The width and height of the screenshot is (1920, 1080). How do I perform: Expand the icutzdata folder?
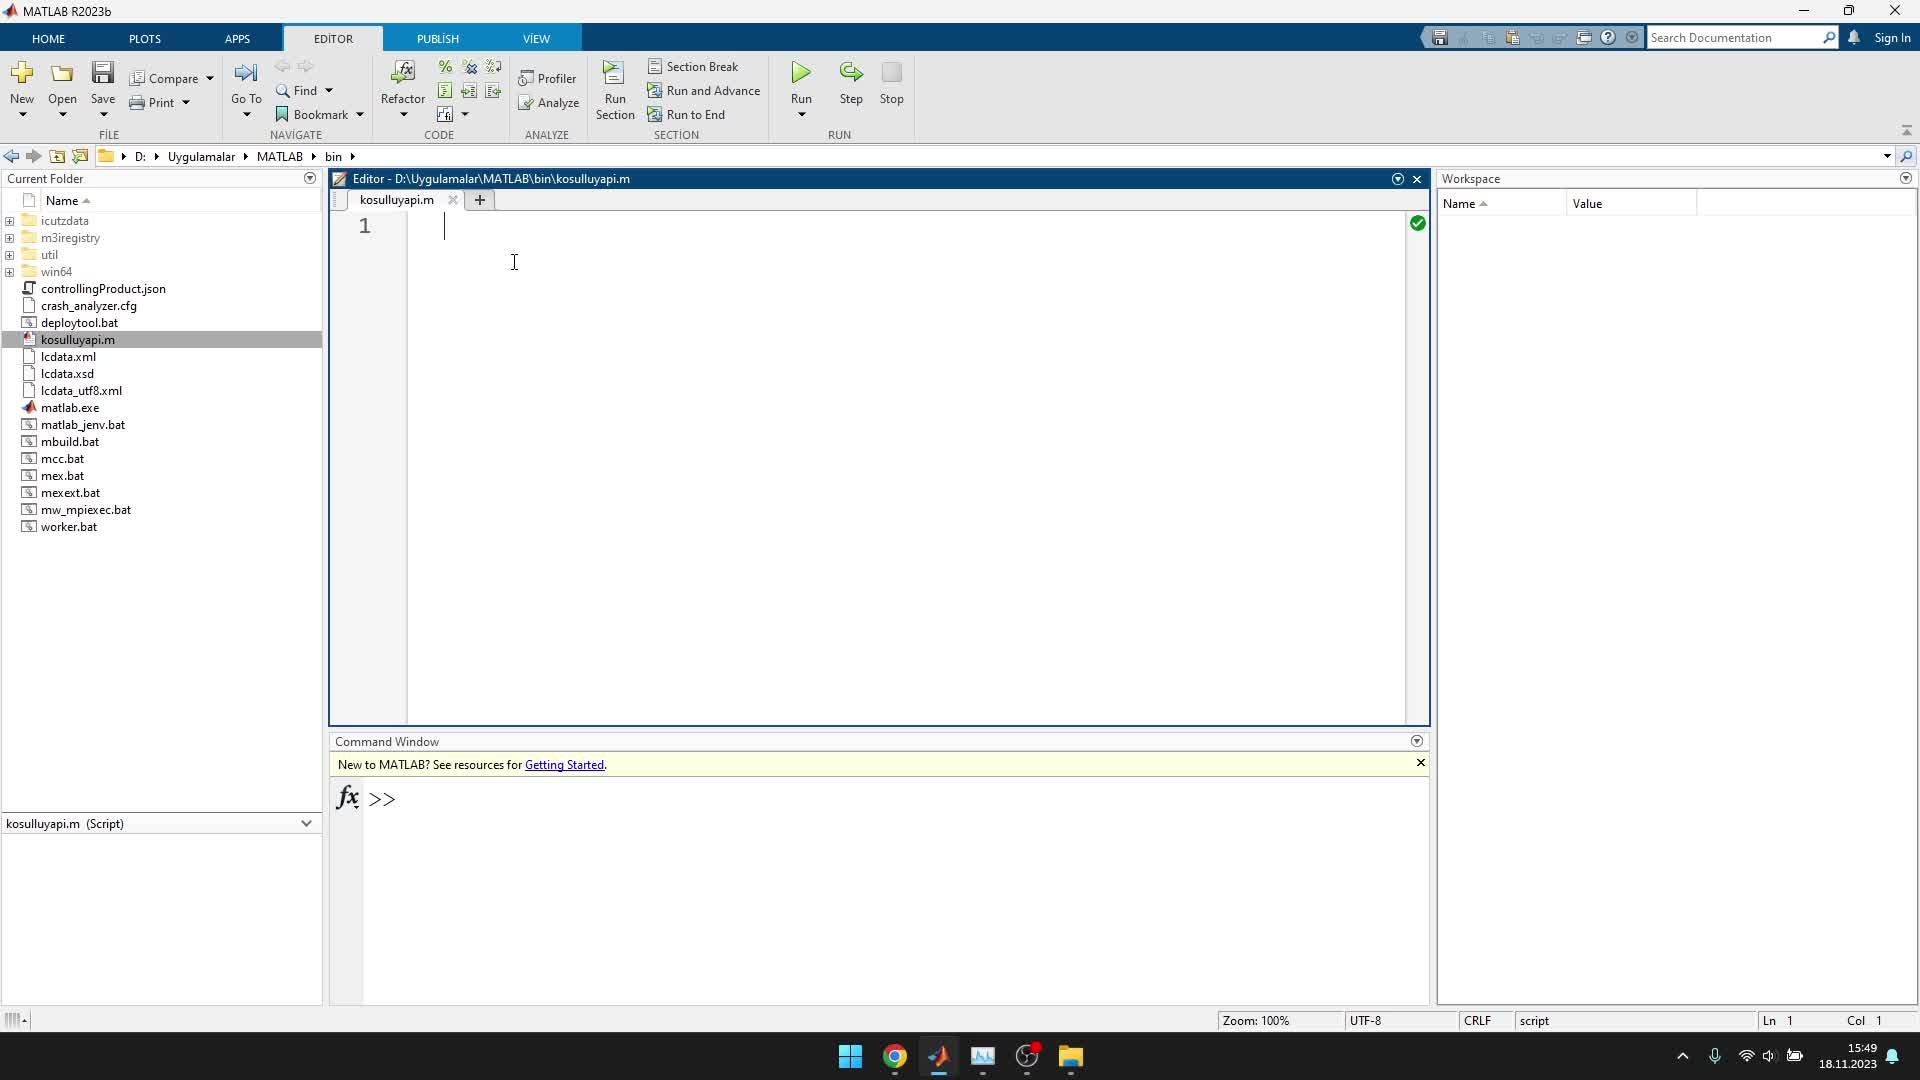tap(10, 221)
